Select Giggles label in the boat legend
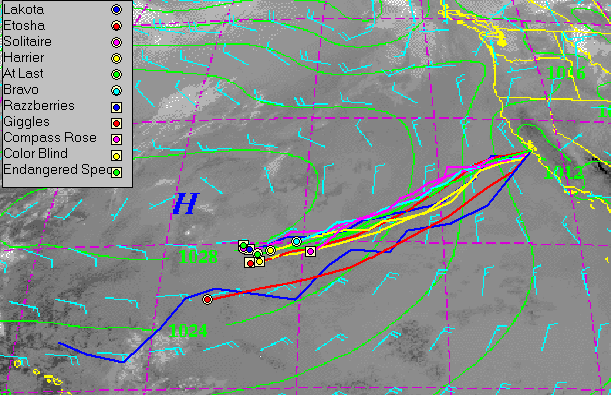This screenshot has height=395, width=611. pyautogui.click(x=26, y=122)
